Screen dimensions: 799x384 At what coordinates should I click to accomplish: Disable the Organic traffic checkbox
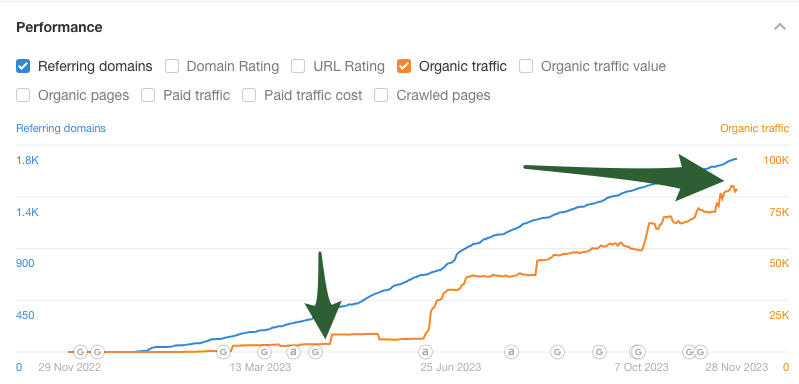pyautogui.click(x=404, y=66)
